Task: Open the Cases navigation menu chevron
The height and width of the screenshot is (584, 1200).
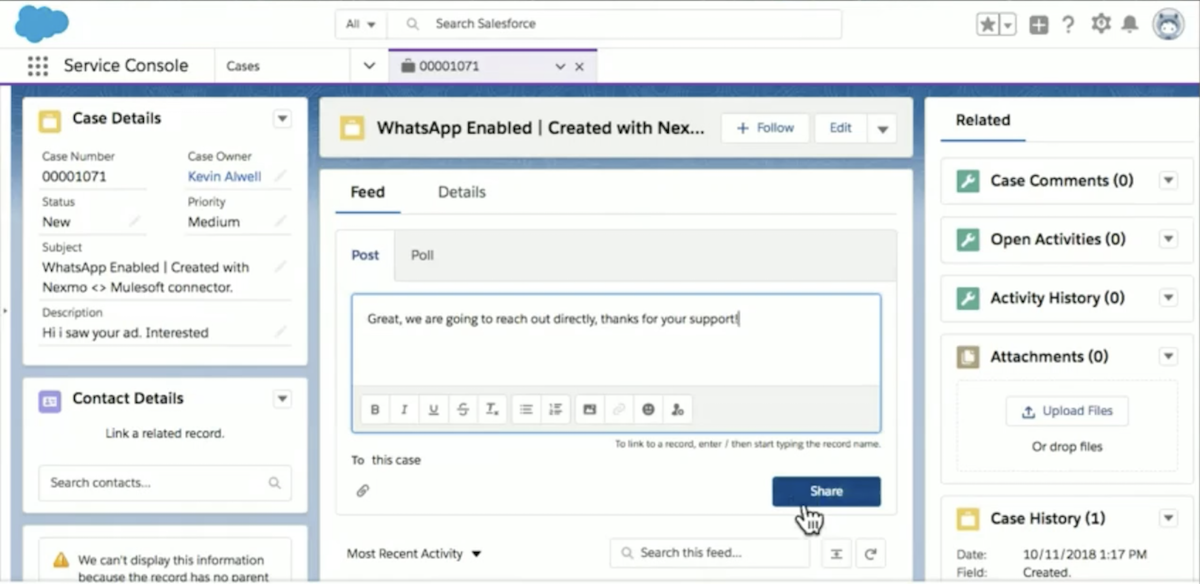Action: [x=369, y=66]
